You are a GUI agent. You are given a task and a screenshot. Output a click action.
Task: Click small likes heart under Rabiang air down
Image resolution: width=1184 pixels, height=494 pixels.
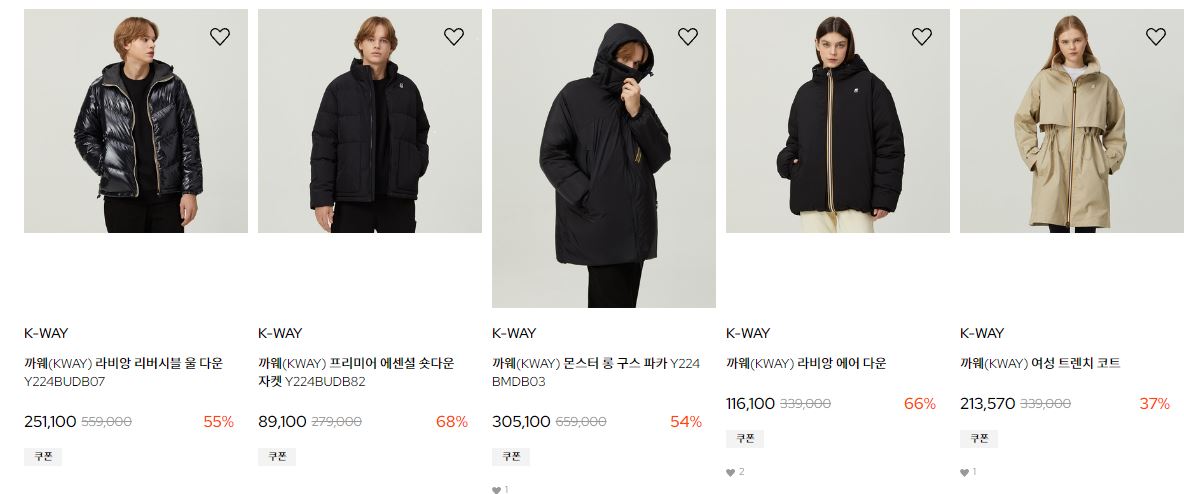(730, 472)
